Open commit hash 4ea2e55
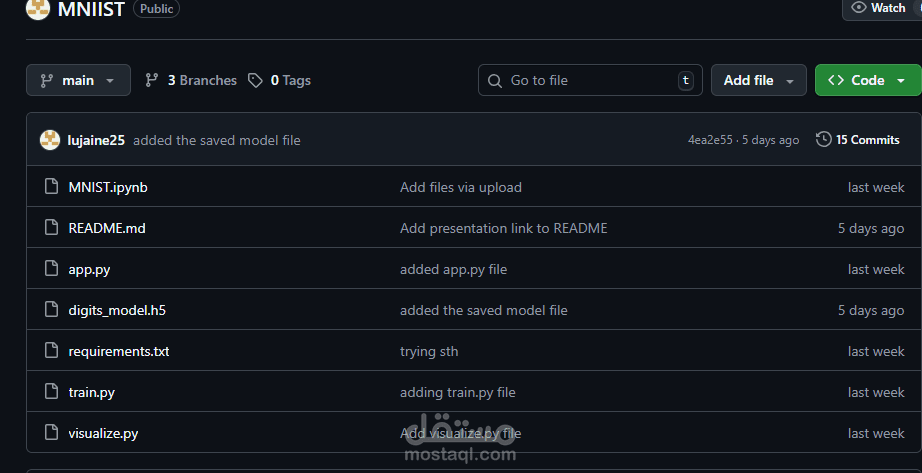 point(710,140)
